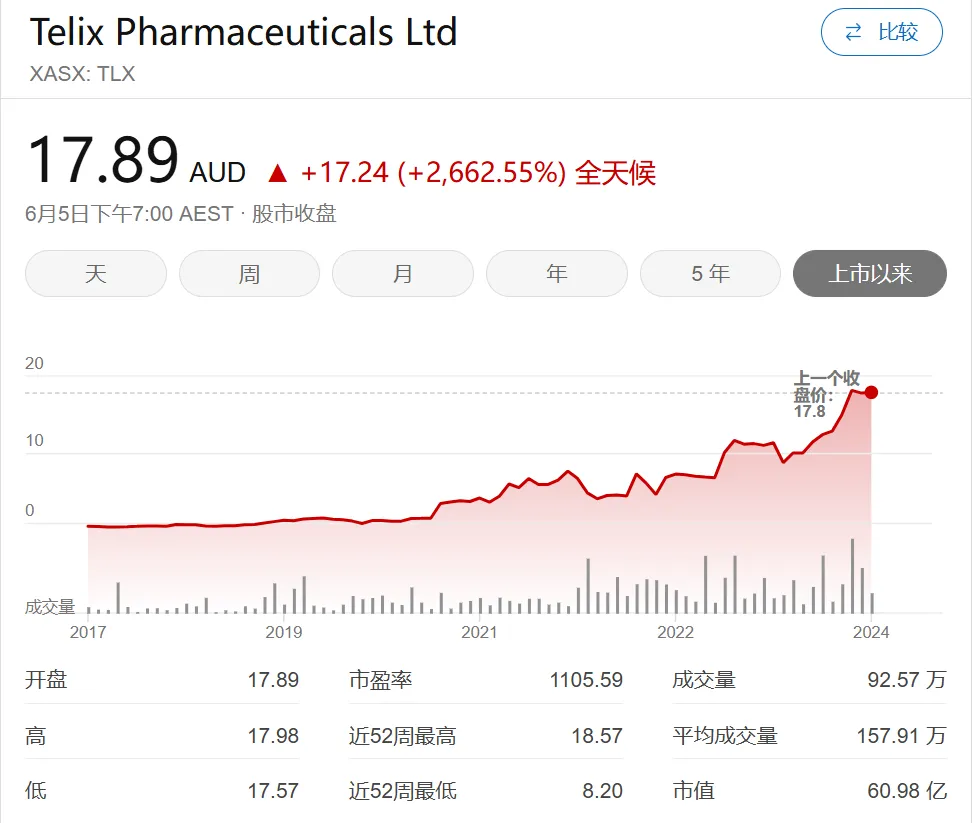This screenshot has height=823, width=972.
Task: Click the Telix Pharmaceuticals Ltd title
Action: (x=243, y=33)
